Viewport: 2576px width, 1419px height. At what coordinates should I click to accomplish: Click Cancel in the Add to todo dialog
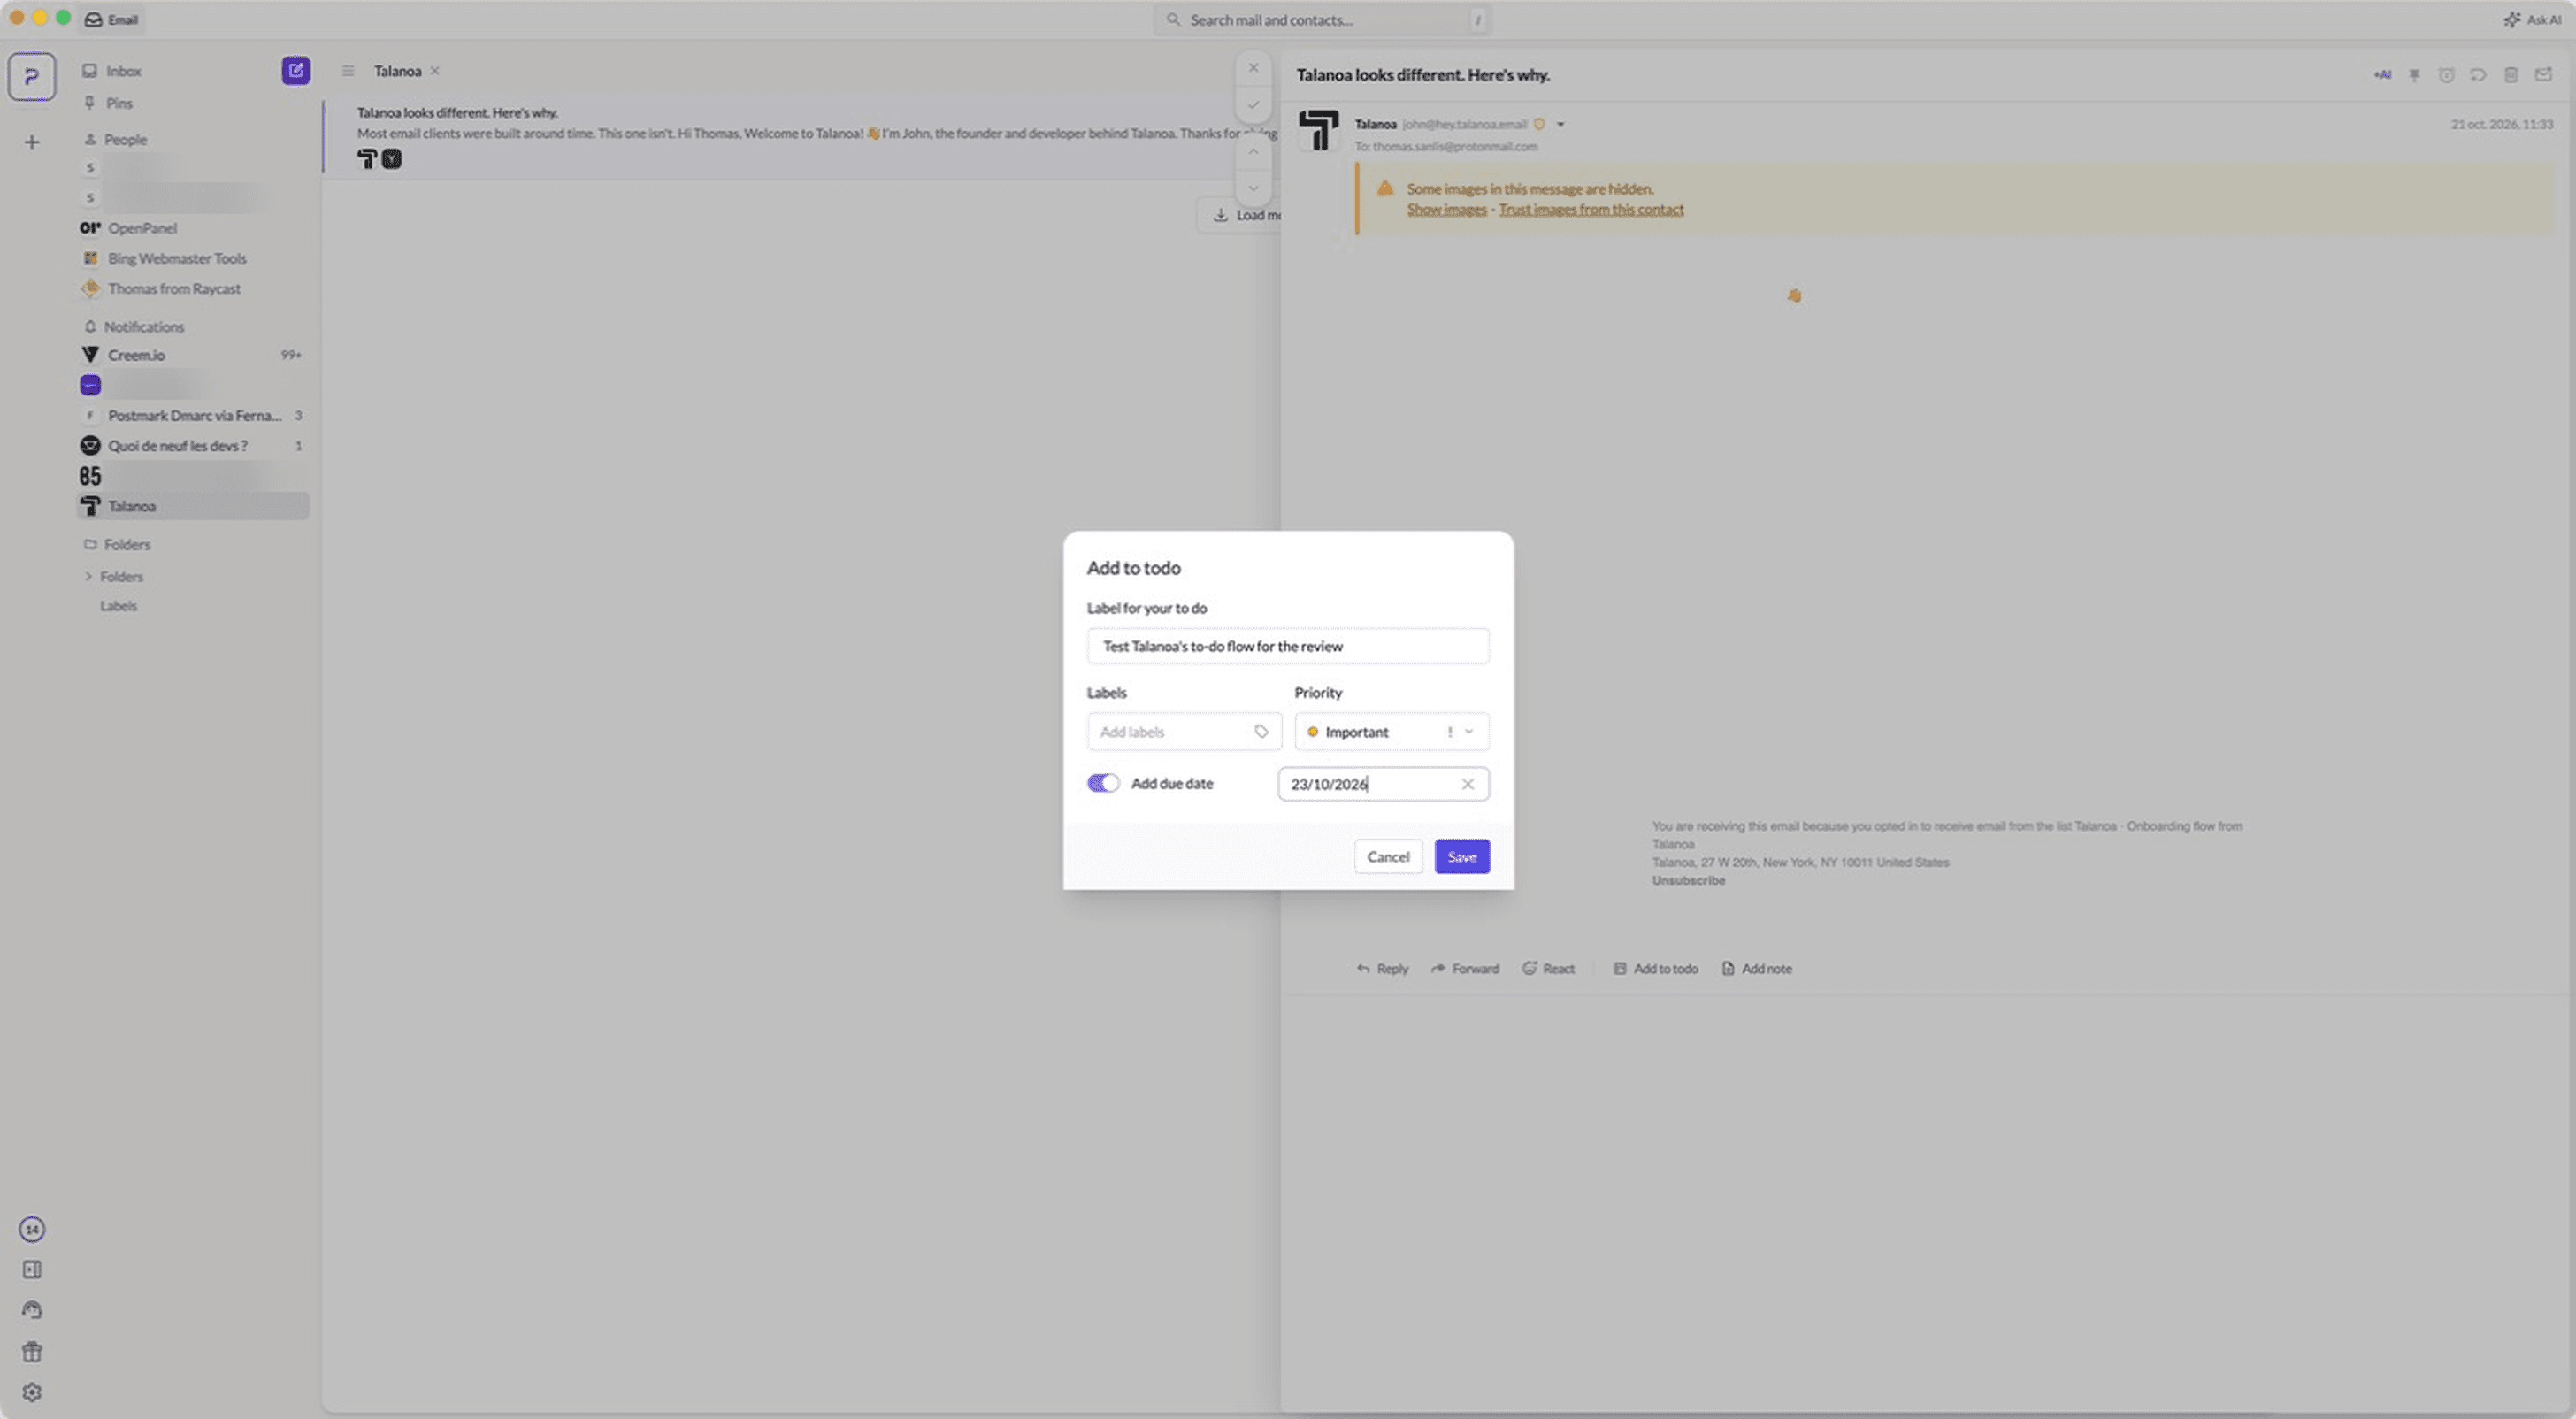pyautogui.click(x=1387, y=857)
